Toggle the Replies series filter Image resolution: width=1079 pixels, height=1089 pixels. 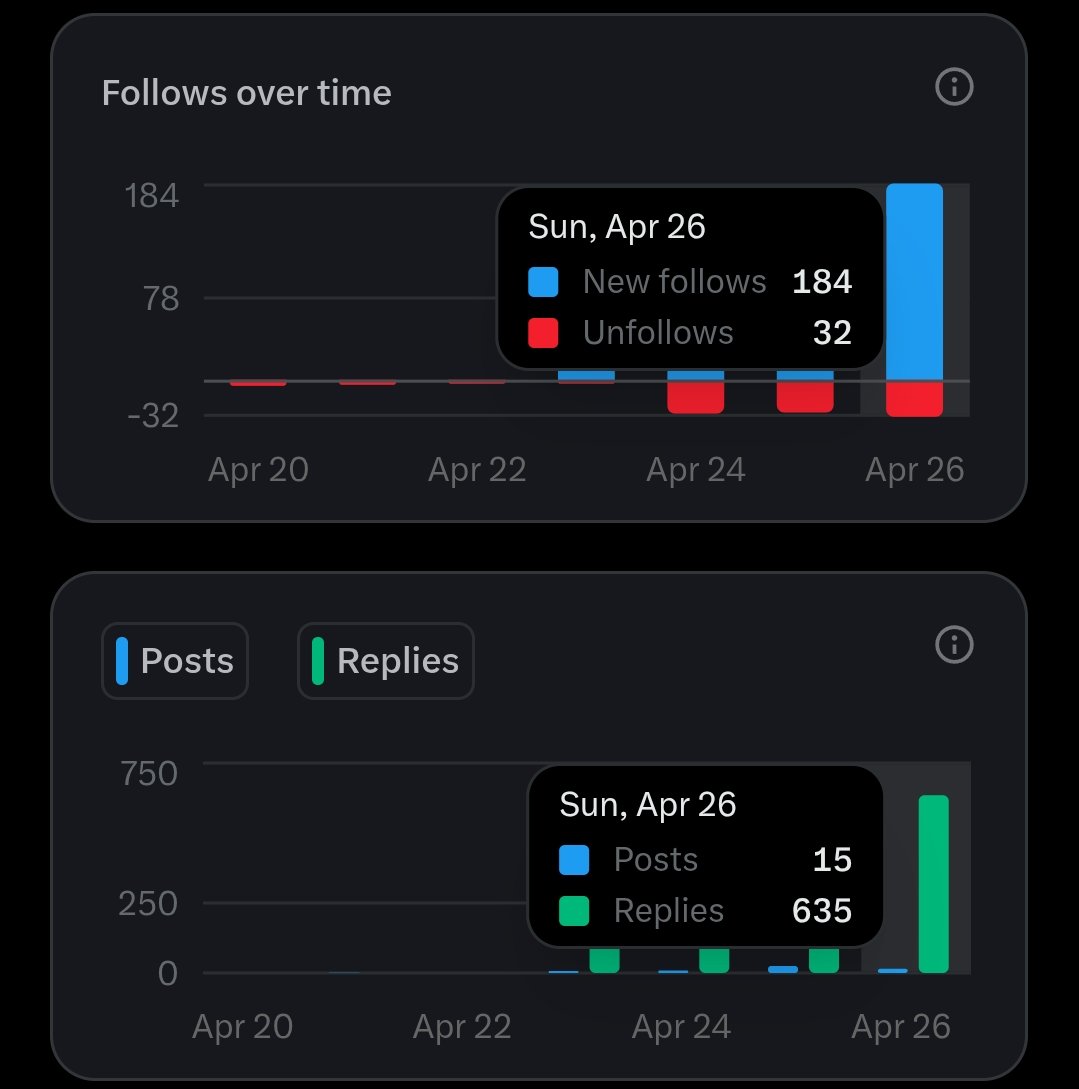[386, 660]
